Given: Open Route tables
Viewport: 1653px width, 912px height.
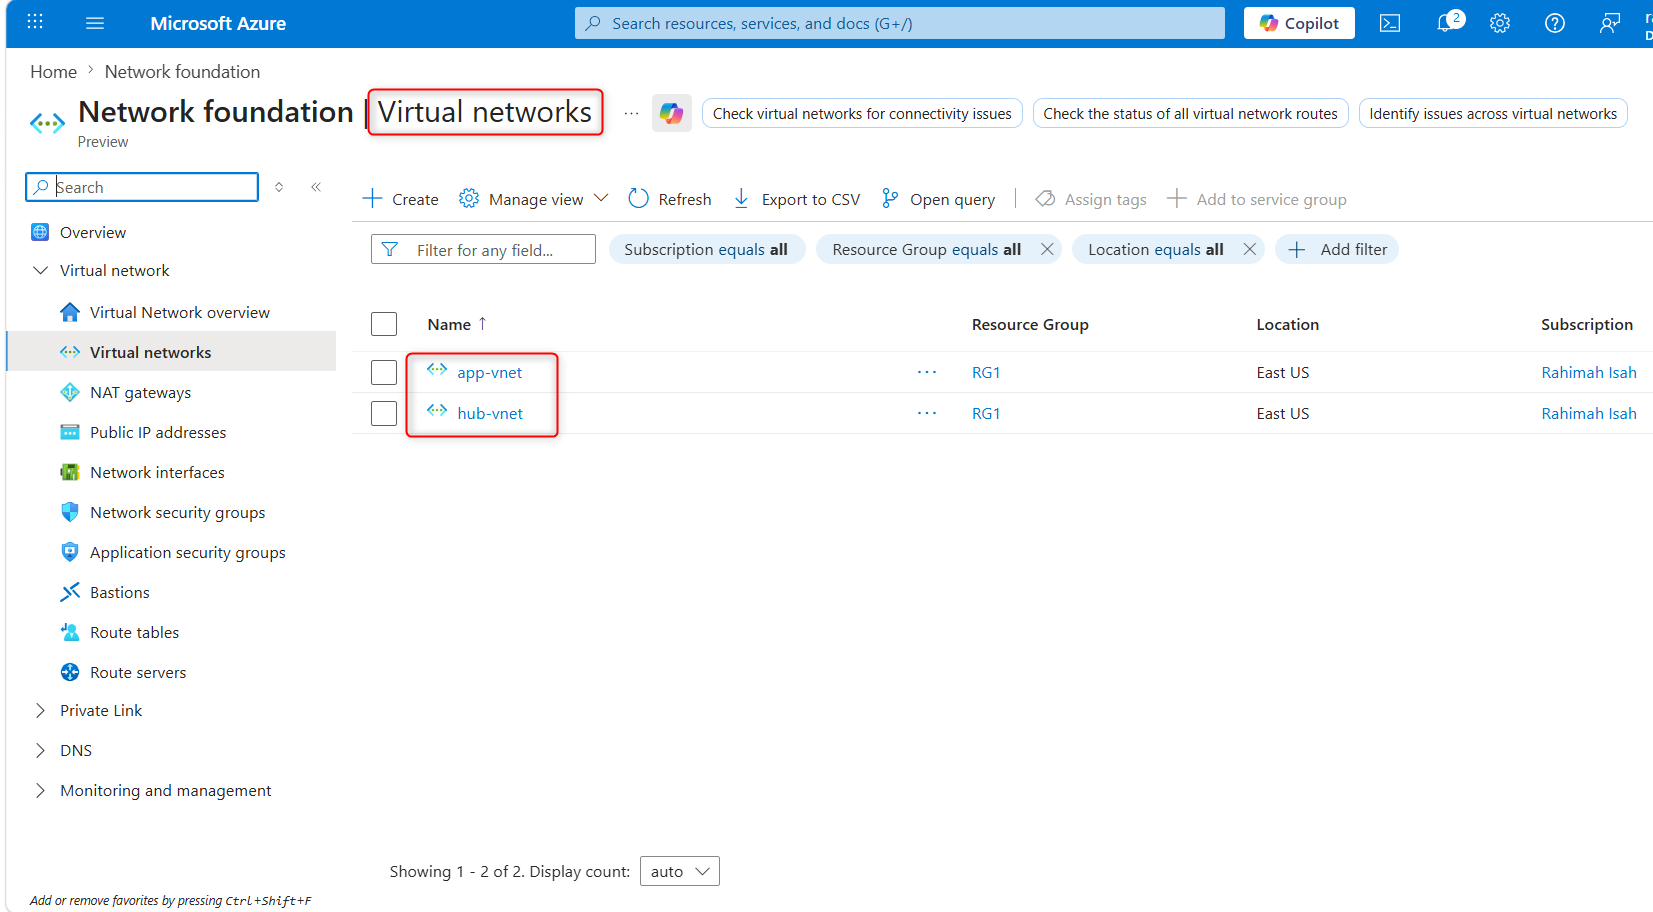Looking at the screenshot, I should [134, 632].
